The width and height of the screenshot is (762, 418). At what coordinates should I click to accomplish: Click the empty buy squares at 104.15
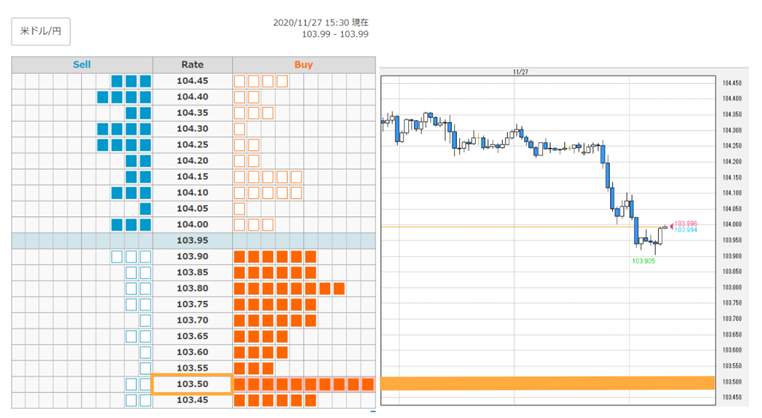[268, 177]
